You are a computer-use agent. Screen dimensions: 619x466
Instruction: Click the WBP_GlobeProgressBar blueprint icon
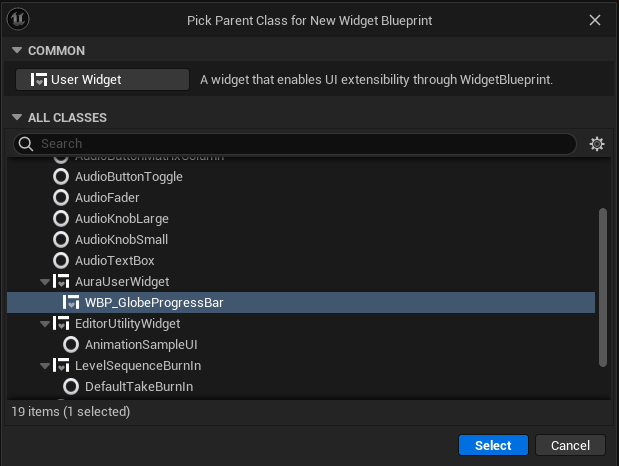(x=71, y=302)
